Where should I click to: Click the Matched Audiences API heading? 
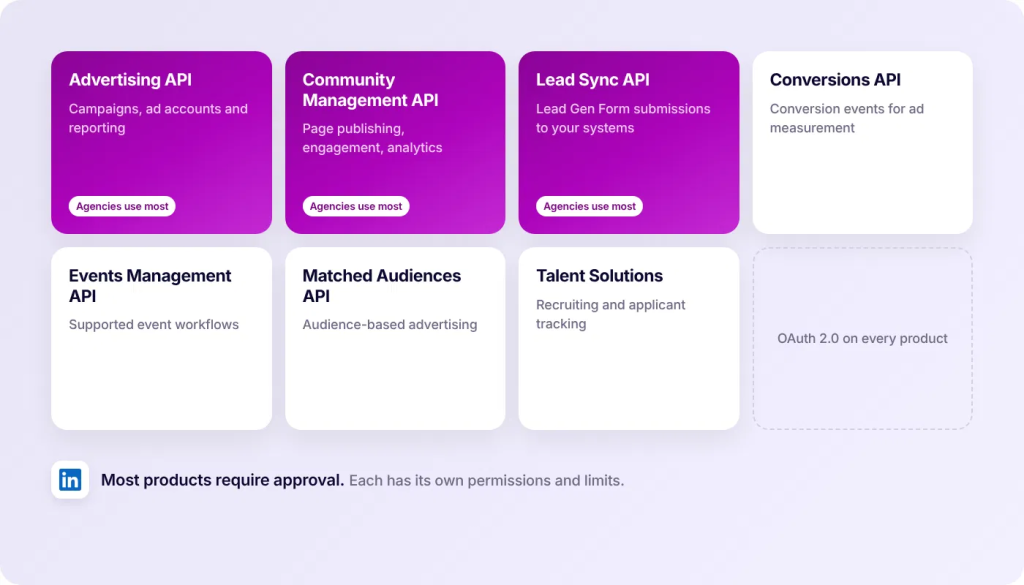click(x=381, y=285)
